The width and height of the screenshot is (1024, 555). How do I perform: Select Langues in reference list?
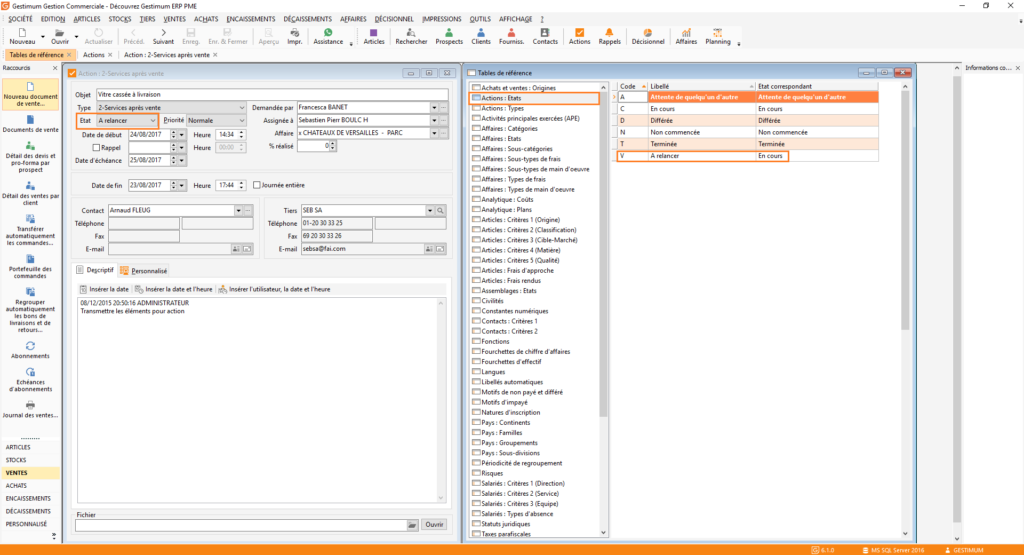[492, 372]
